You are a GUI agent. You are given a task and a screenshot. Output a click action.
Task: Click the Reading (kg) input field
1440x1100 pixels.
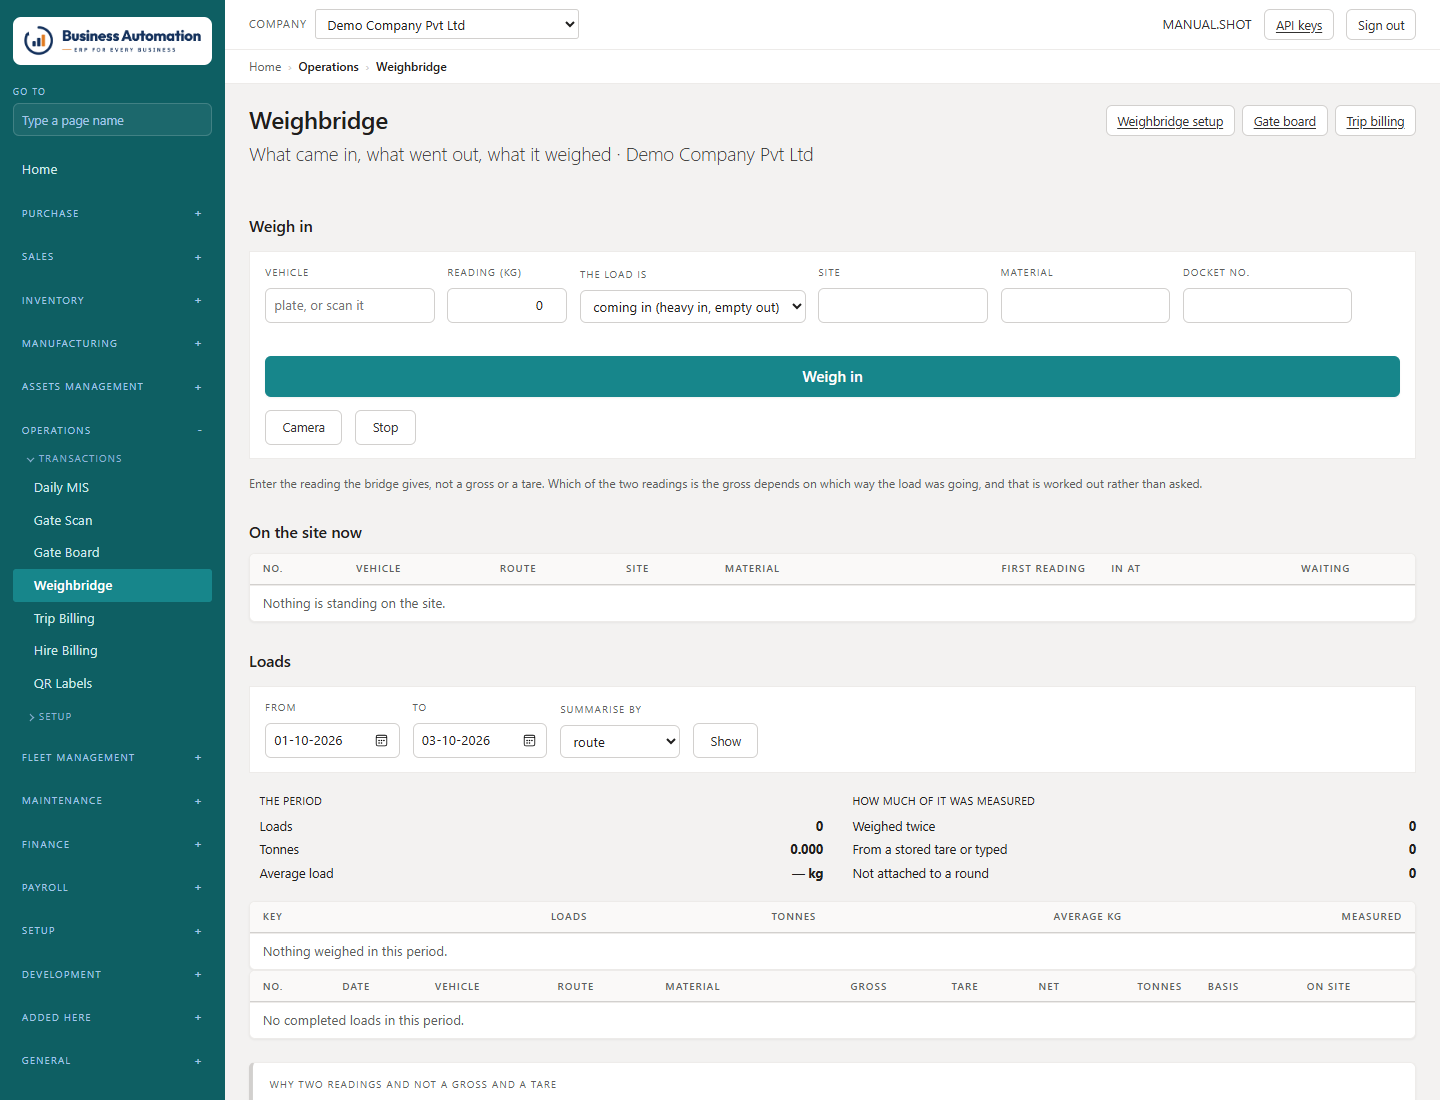(507, 306)
